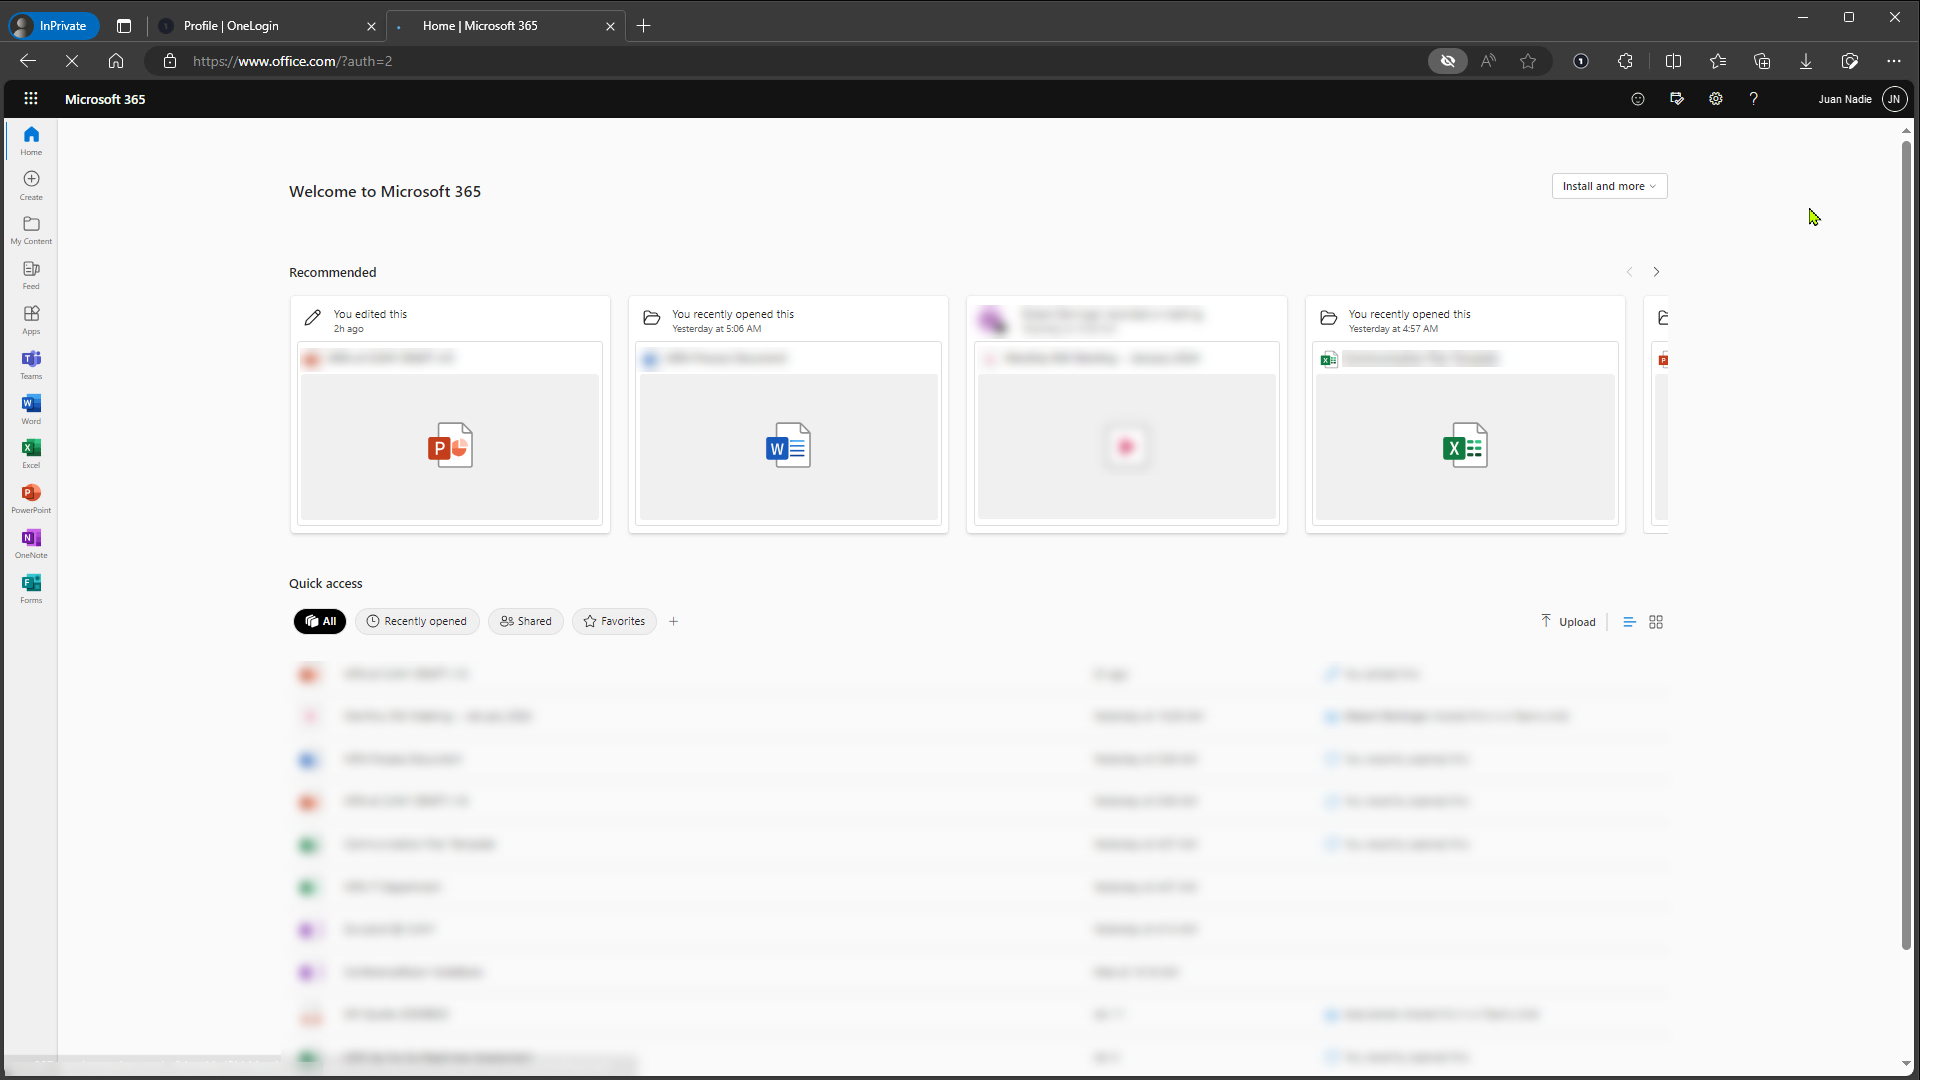Image resolution: width=1947 pixels, height=1080 pixels.
Task: Open the JN account manager menu
Action: coord(1894,99)
